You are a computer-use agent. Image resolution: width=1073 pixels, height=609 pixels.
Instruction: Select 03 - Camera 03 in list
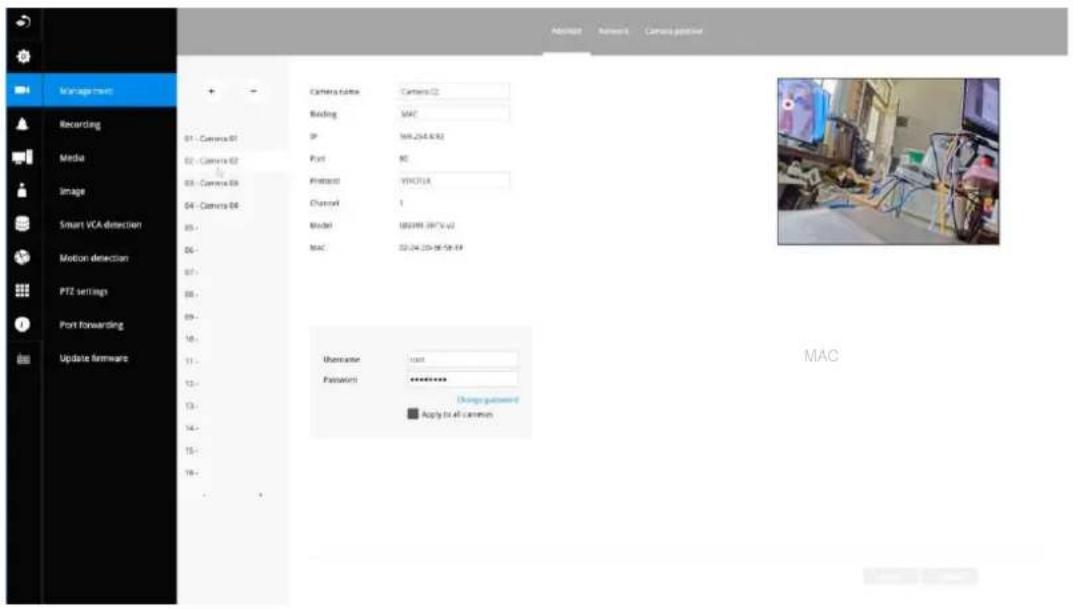tap(211, 183)
